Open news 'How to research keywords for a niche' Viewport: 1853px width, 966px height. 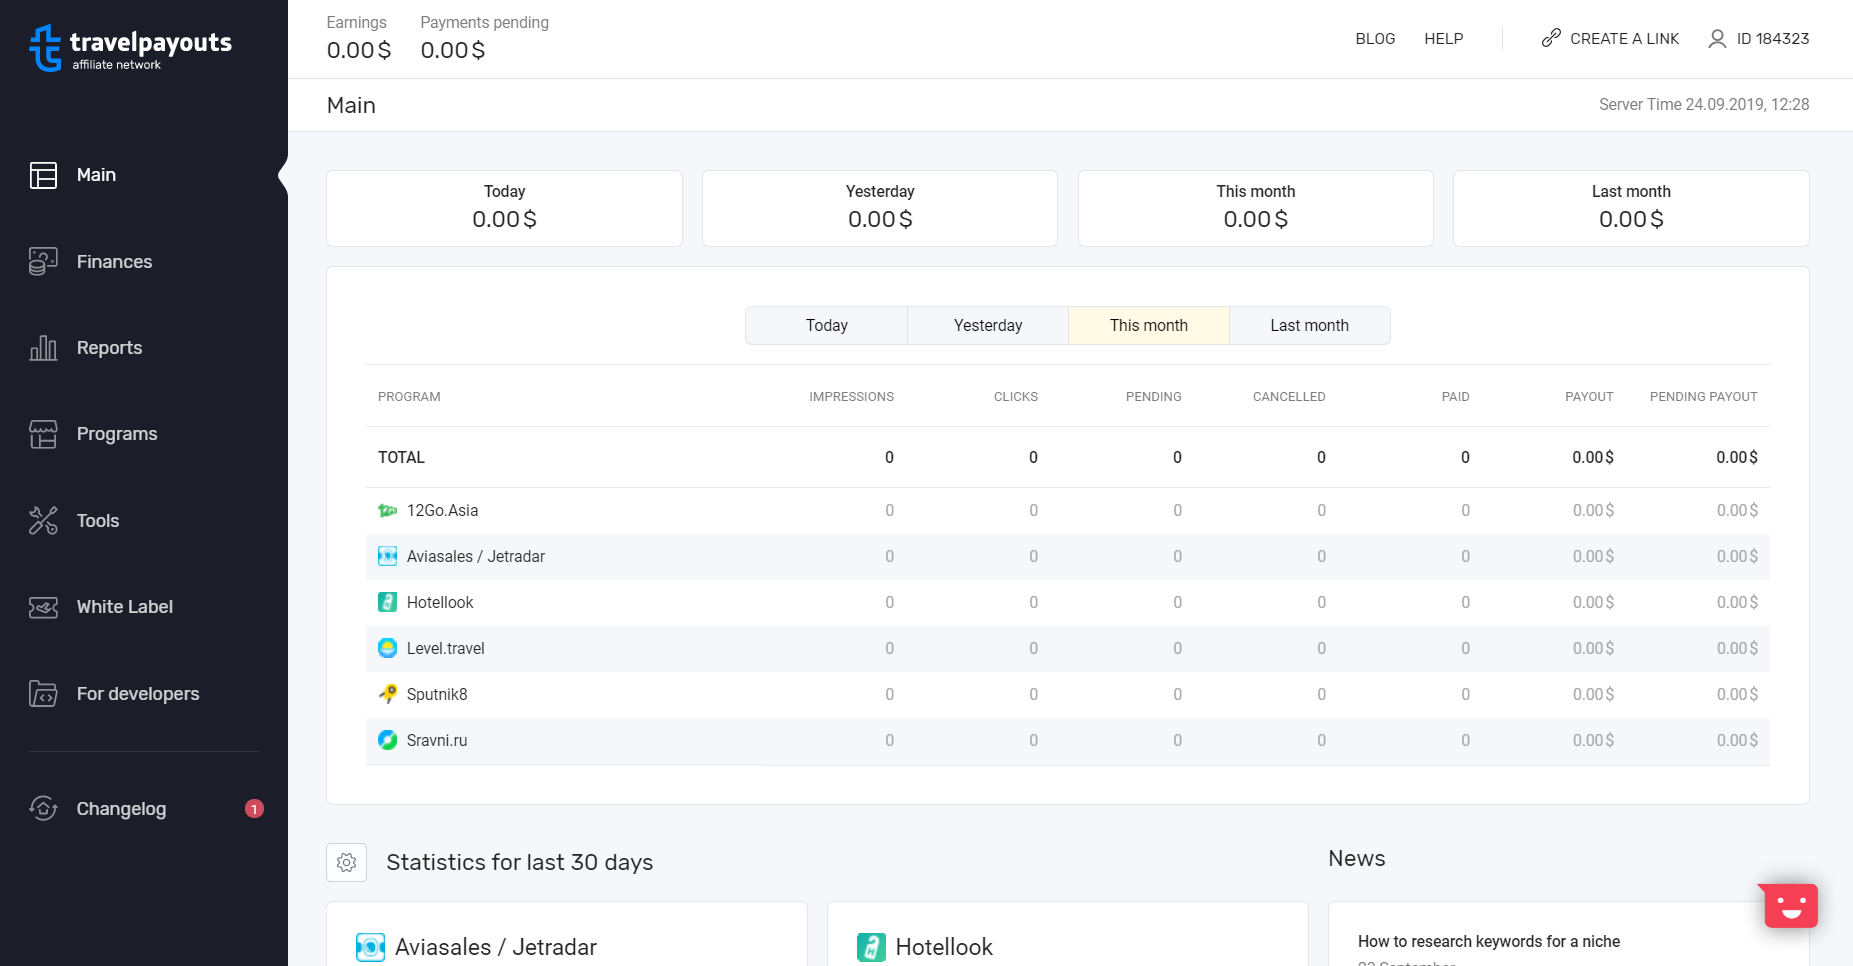[1489, 942]
